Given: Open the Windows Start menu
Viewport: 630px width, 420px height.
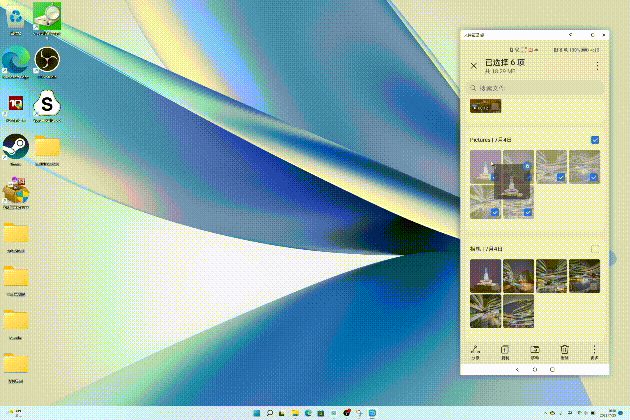Looking at the screenshot, I should point(254,412).
